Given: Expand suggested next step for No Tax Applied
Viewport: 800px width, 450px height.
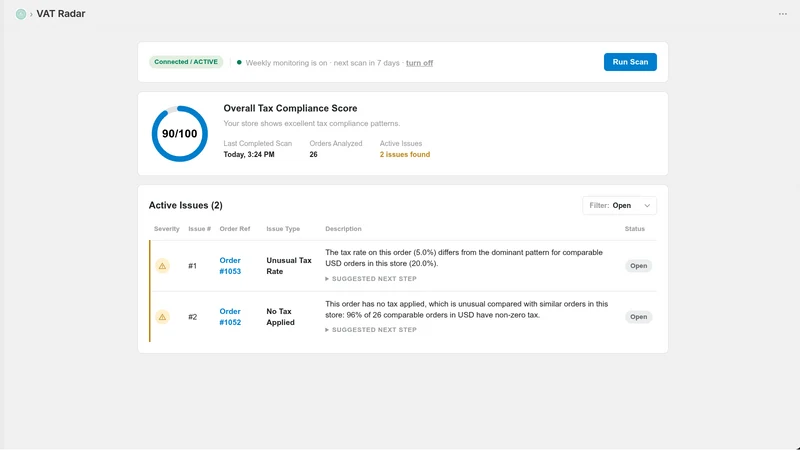Looking at the screenshot, I should tap(371, 330).
